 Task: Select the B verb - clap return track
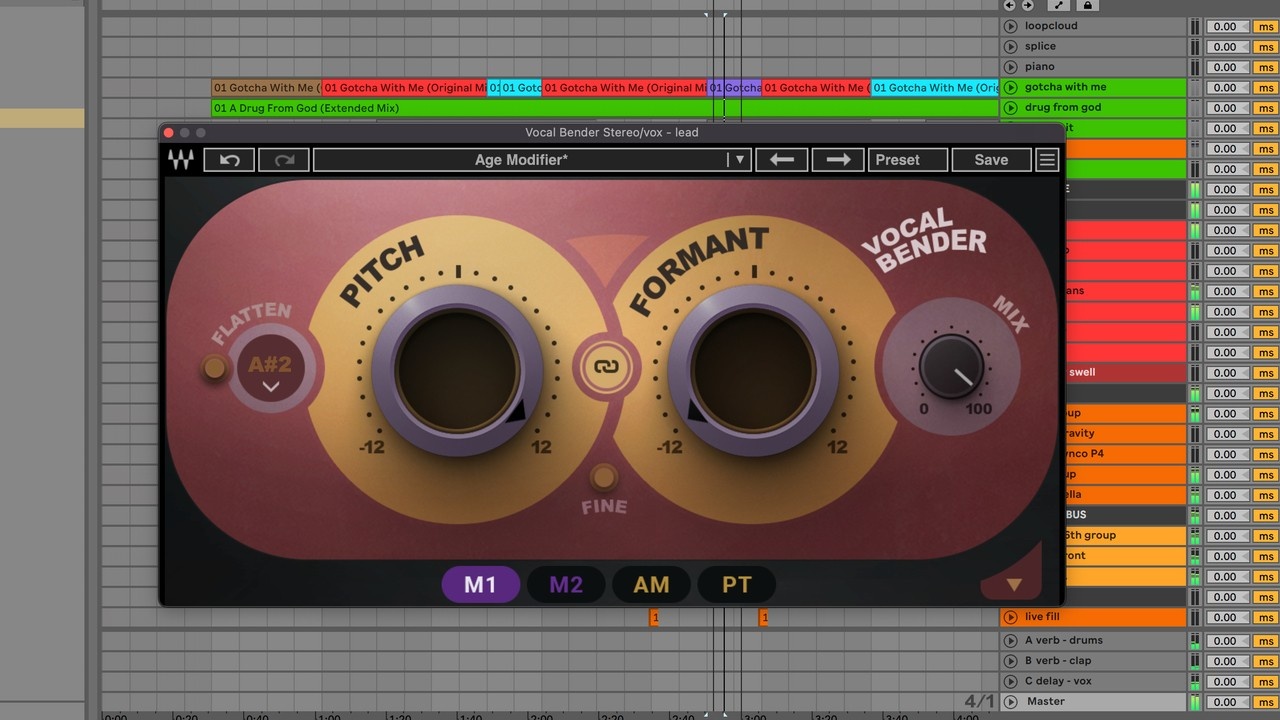(x=1094, y=661)
